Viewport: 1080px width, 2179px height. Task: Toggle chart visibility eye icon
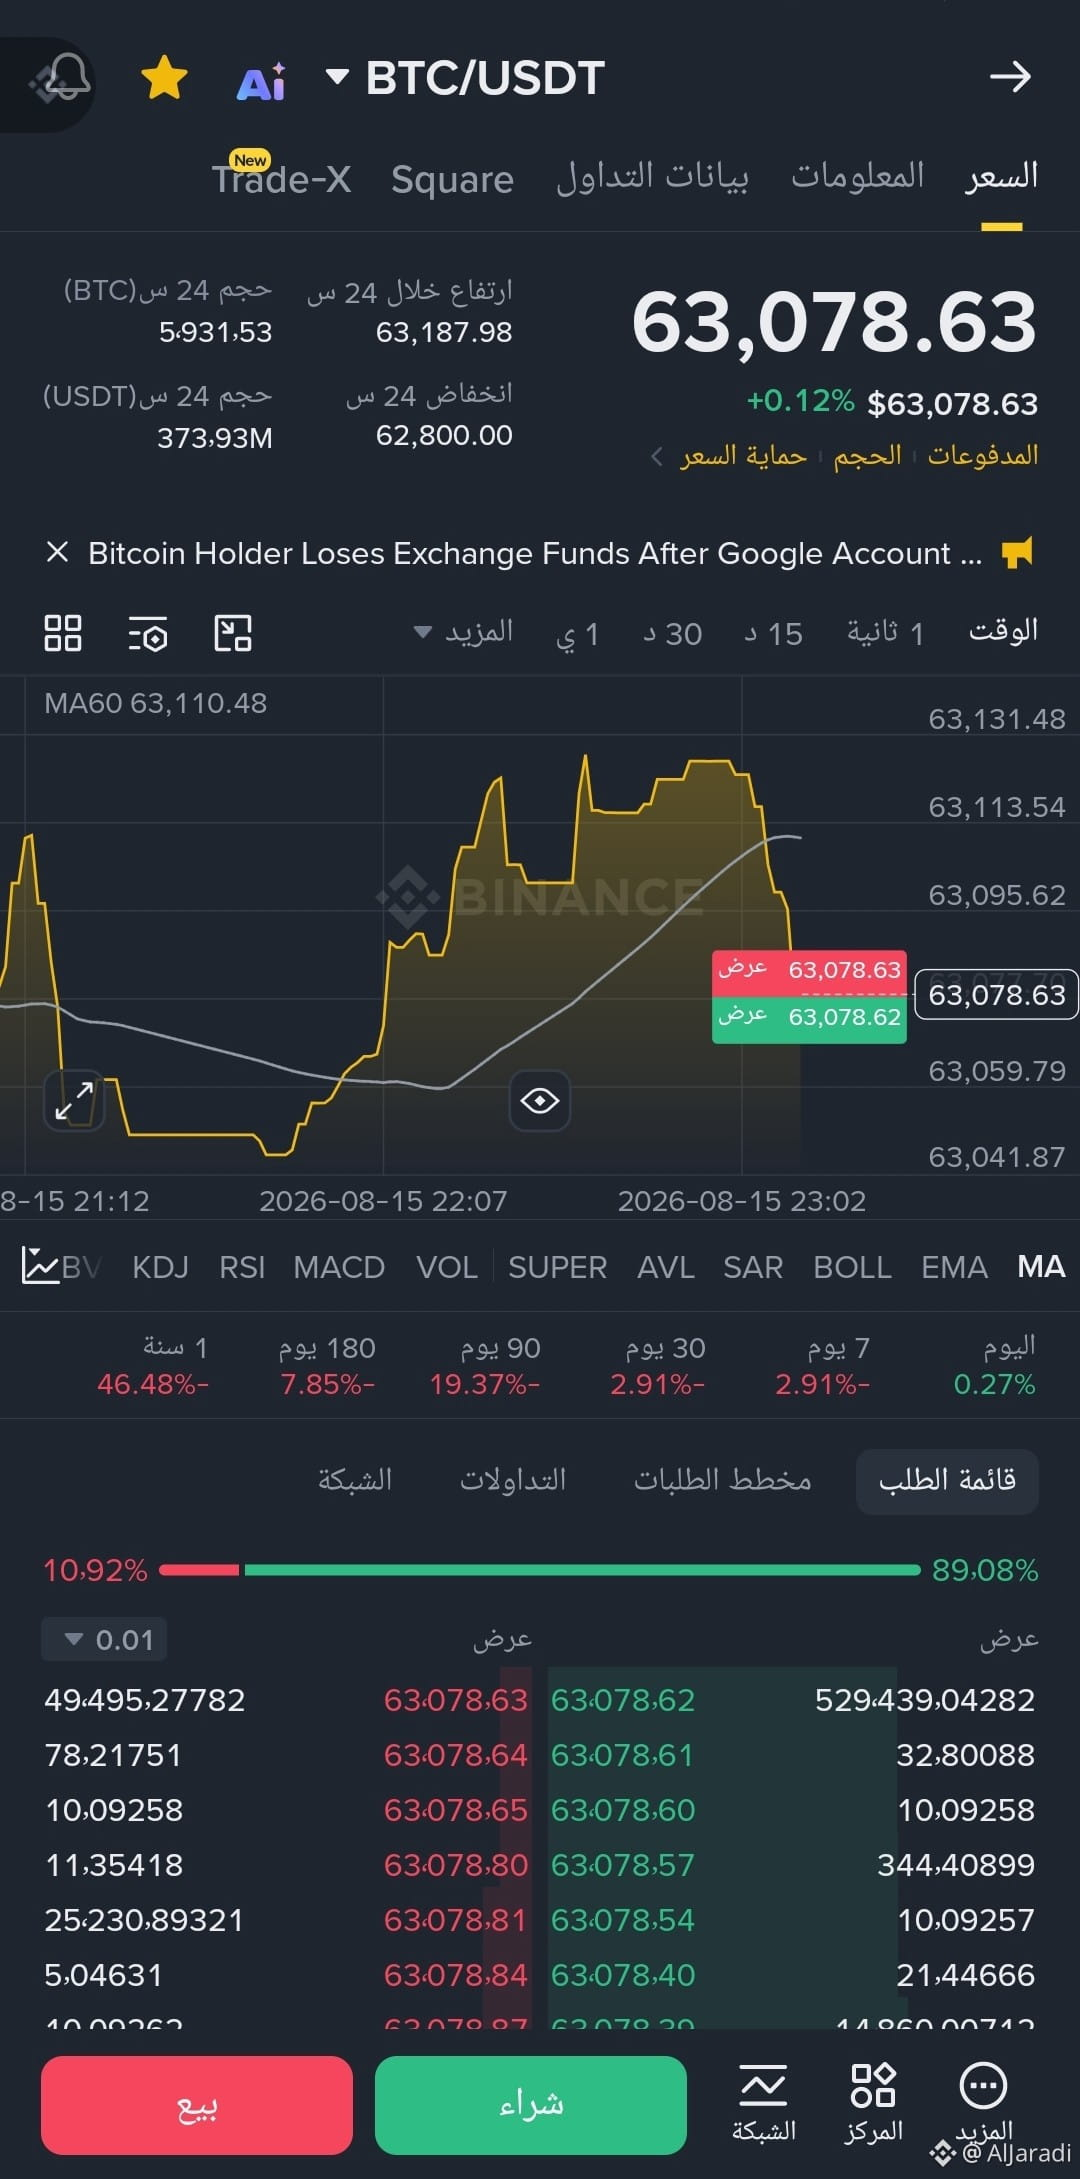point(540,1101)
